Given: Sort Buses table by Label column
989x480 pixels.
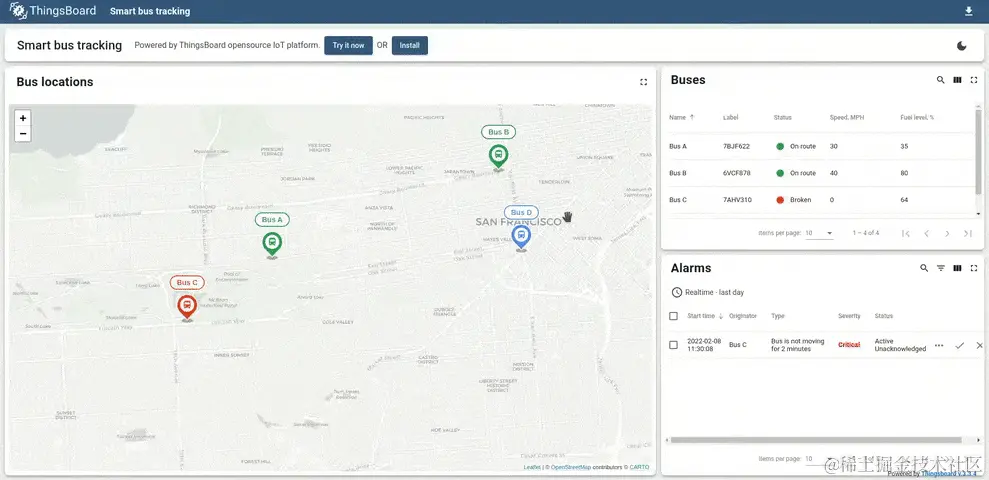Looking at the screenshot, I should pyautogui.click(x=730, y=117).
